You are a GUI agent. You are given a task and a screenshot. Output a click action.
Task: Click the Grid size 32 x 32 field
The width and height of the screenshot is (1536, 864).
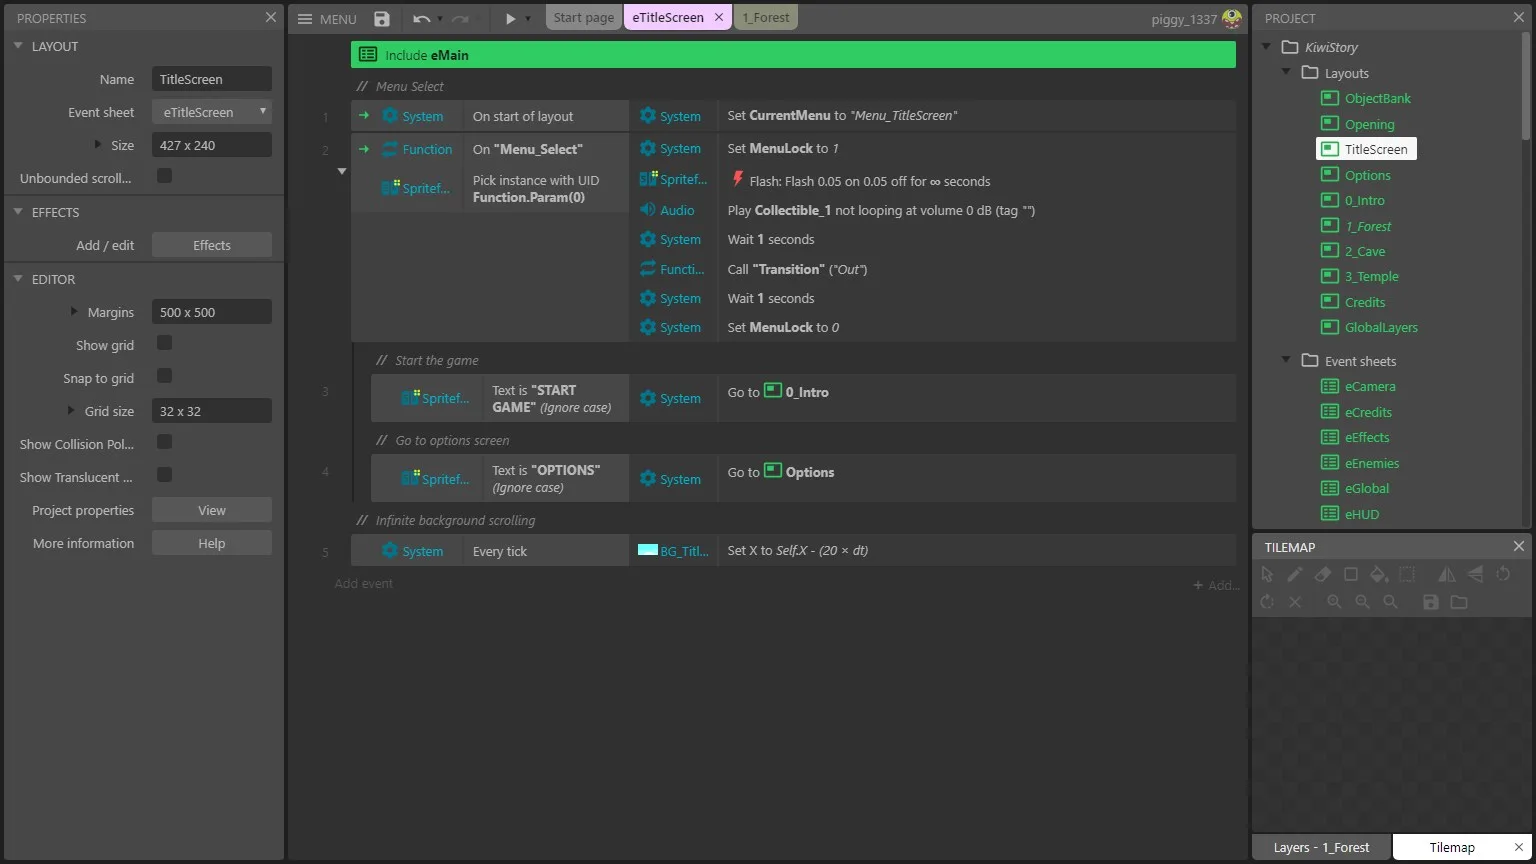(212, 411)
